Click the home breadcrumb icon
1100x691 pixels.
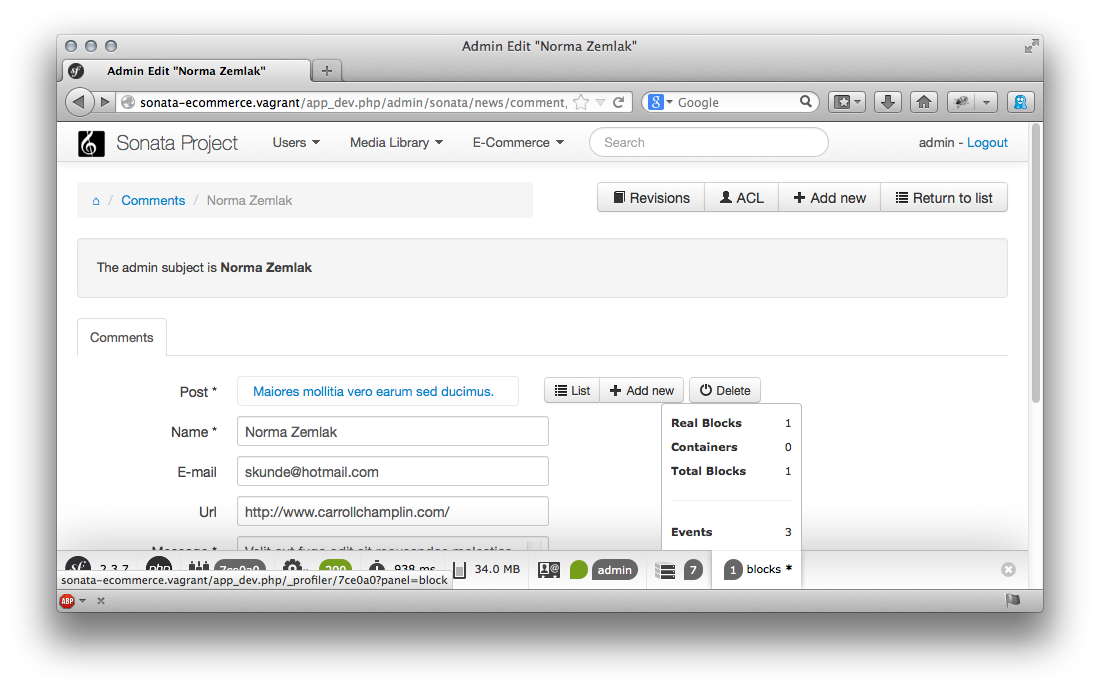[x=96, y=201]
